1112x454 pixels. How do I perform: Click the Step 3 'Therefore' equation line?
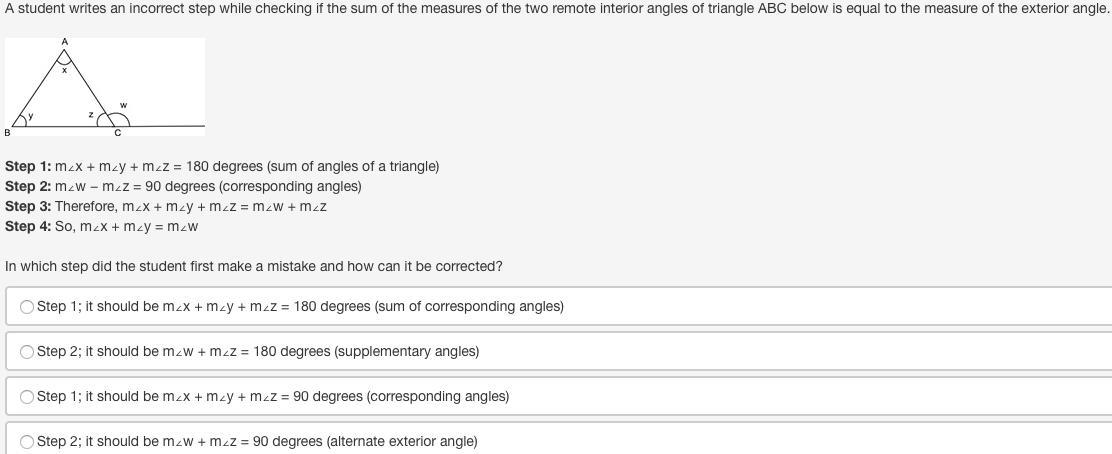pos(166,206)
